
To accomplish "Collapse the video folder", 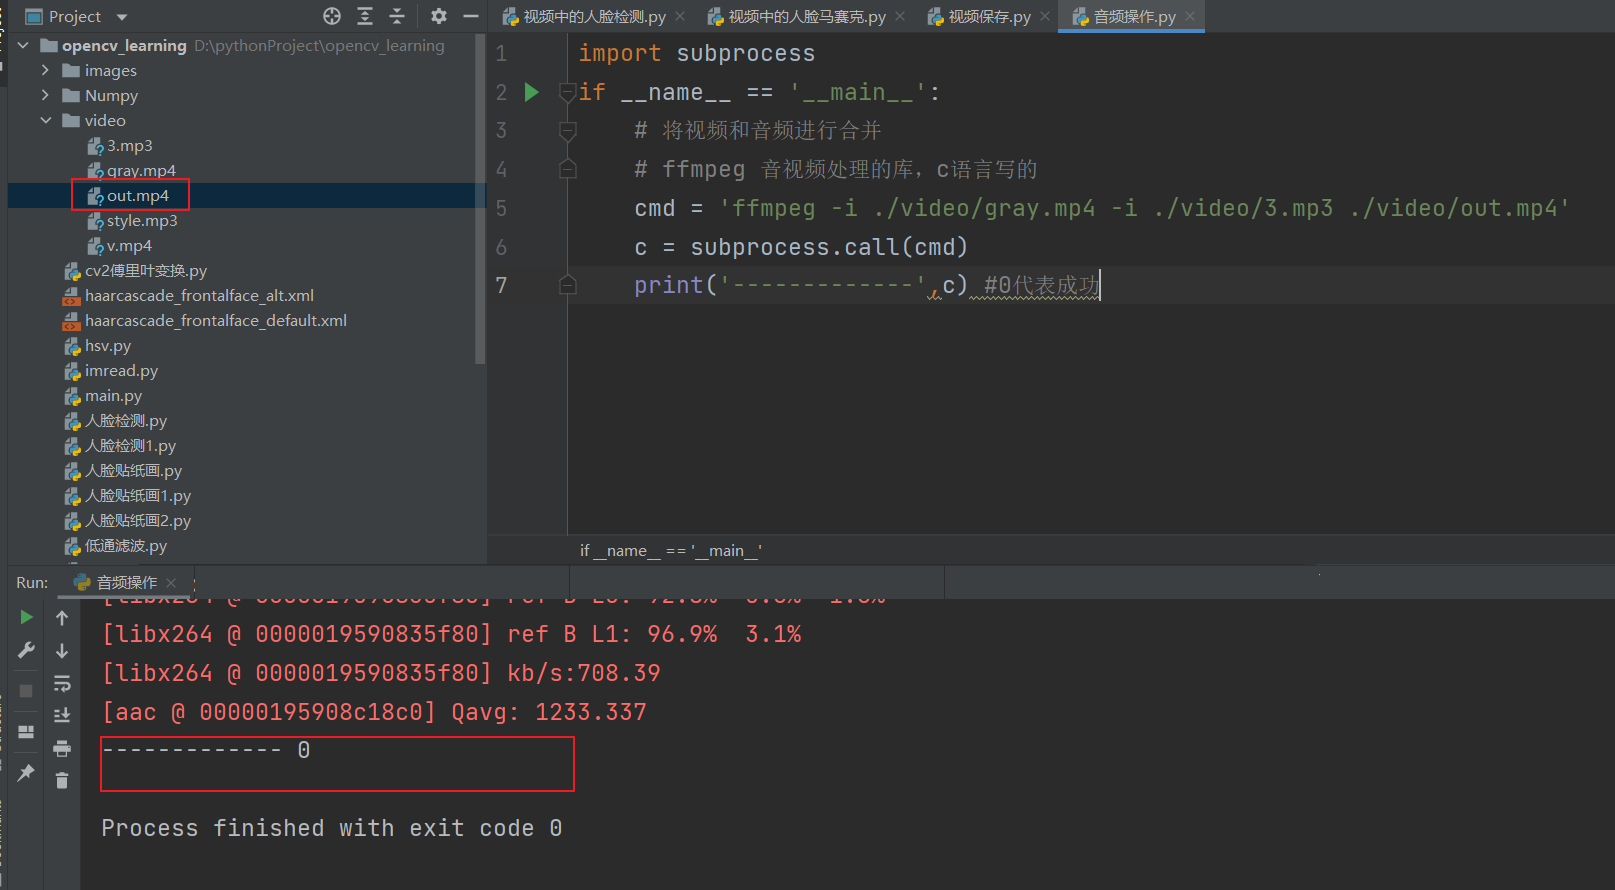I will click(45, 120).
